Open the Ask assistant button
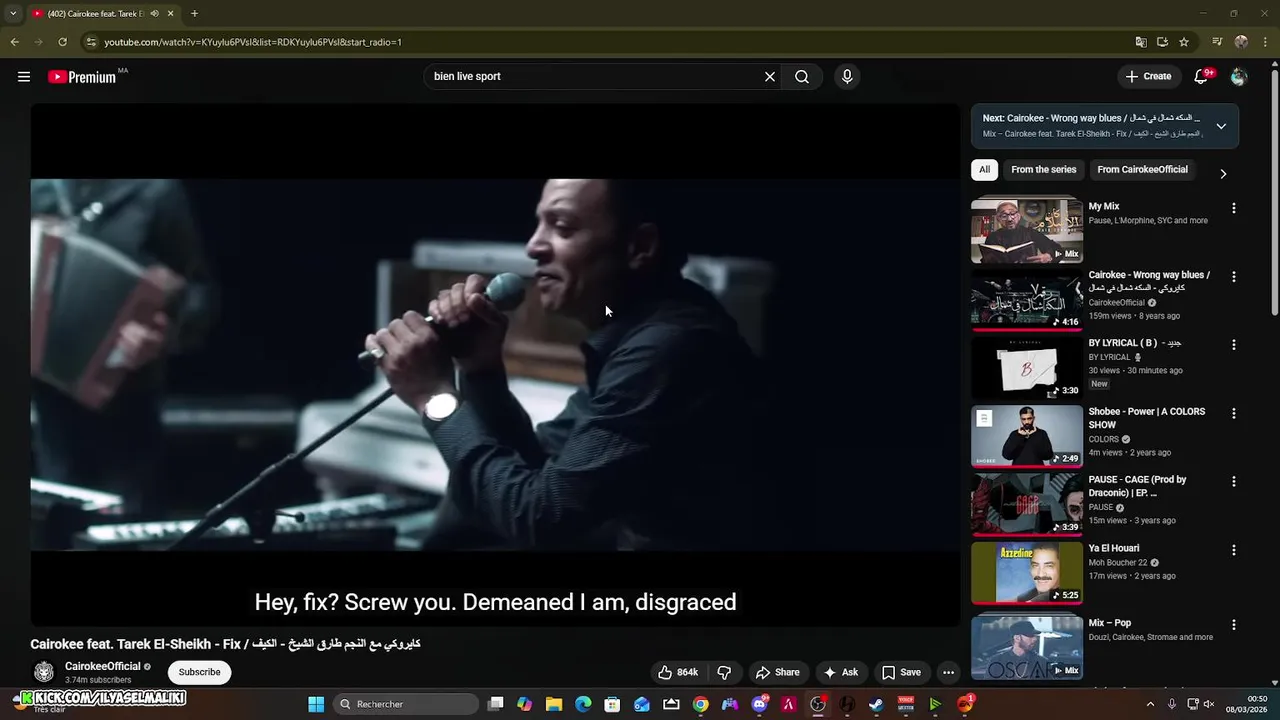1280x720 pixels. tap(840, 672)
